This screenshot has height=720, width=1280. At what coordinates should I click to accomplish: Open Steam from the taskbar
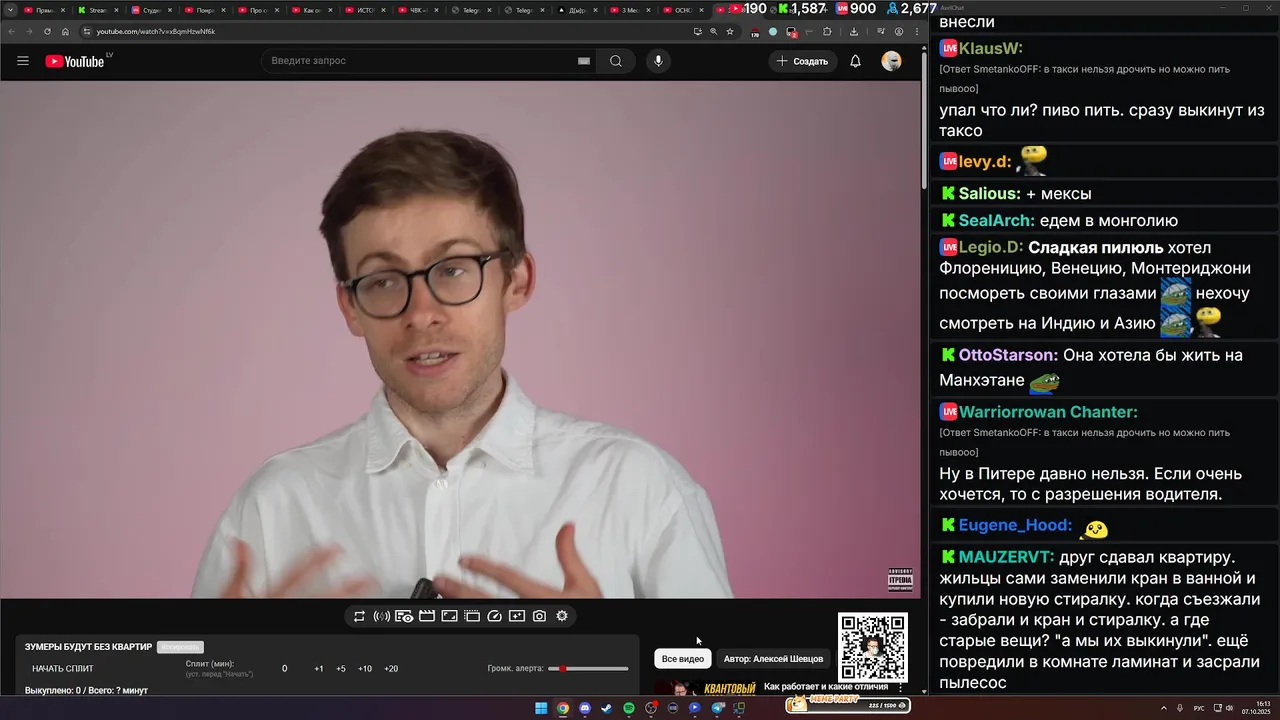pos(607,708)
